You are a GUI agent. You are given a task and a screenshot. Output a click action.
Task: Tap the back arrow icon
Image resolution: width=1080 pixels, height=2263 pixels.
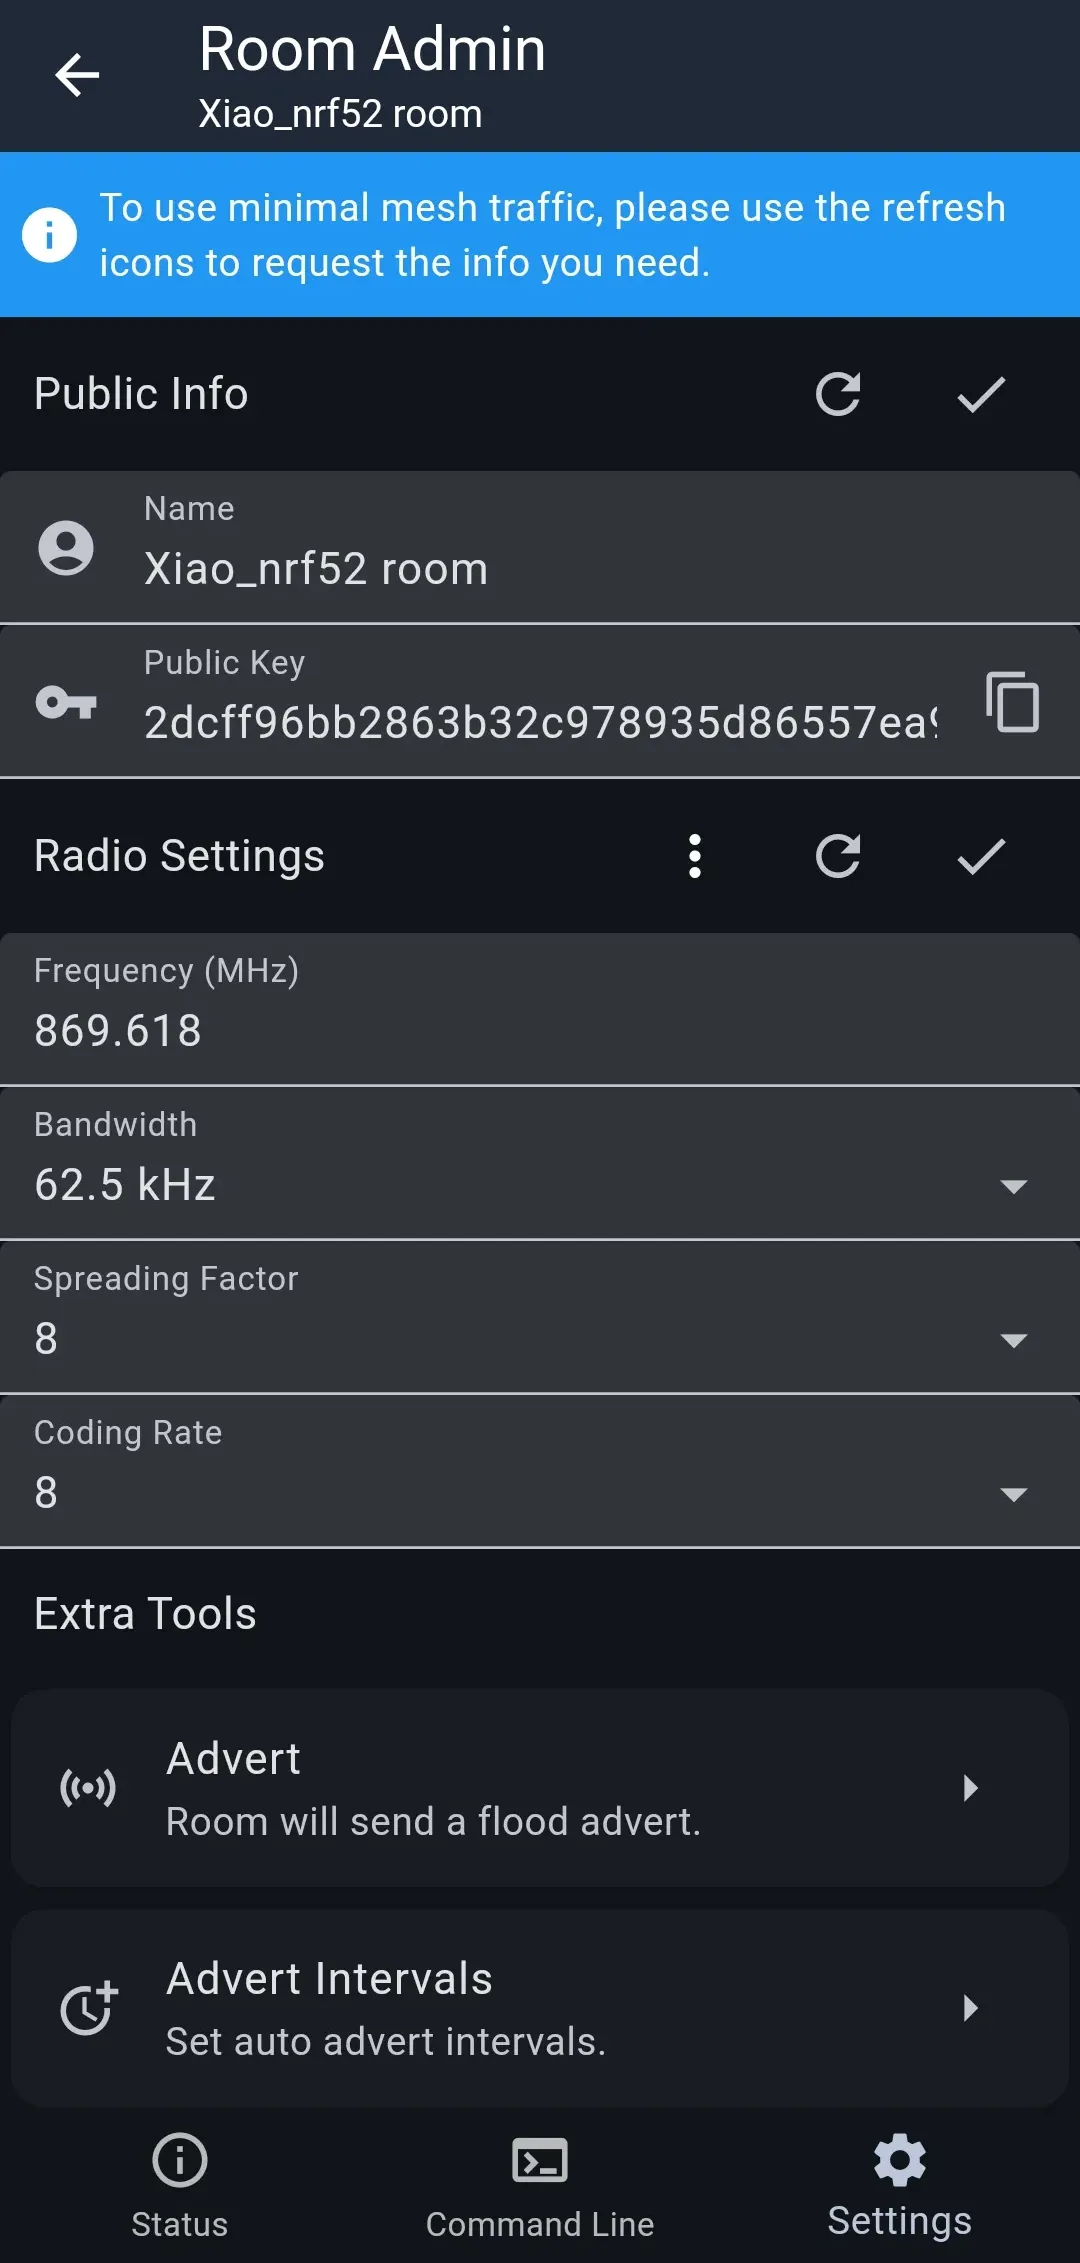tap(77, 75)
